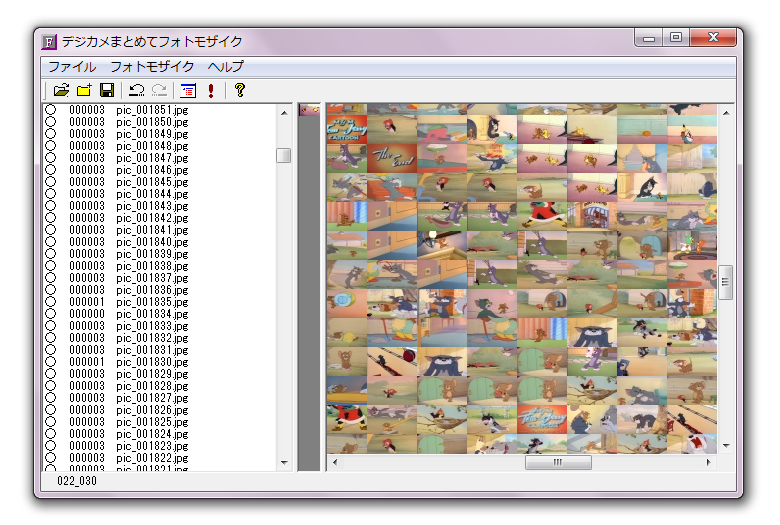Click the mosaic view scroll down arrow
This screenshot has width=780, height=525.
click(x=726, y=445)
